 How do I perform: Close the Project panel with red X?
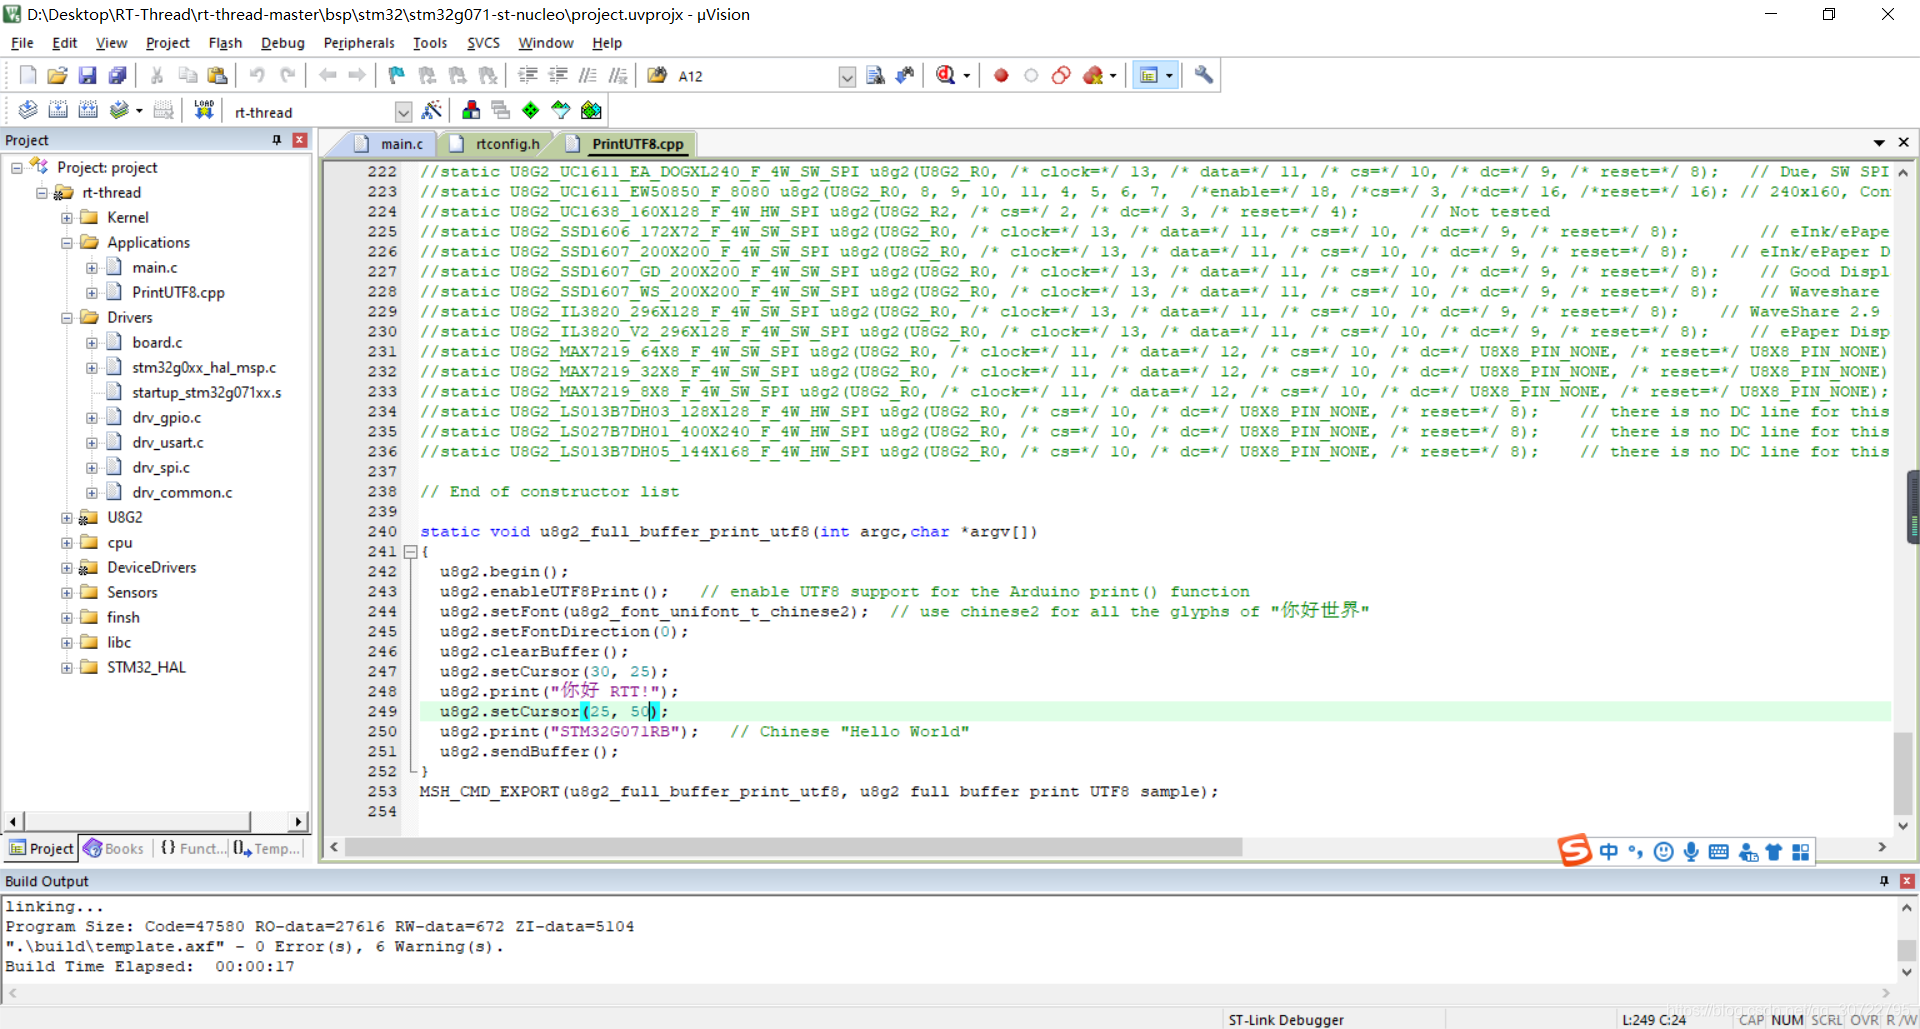299,140
